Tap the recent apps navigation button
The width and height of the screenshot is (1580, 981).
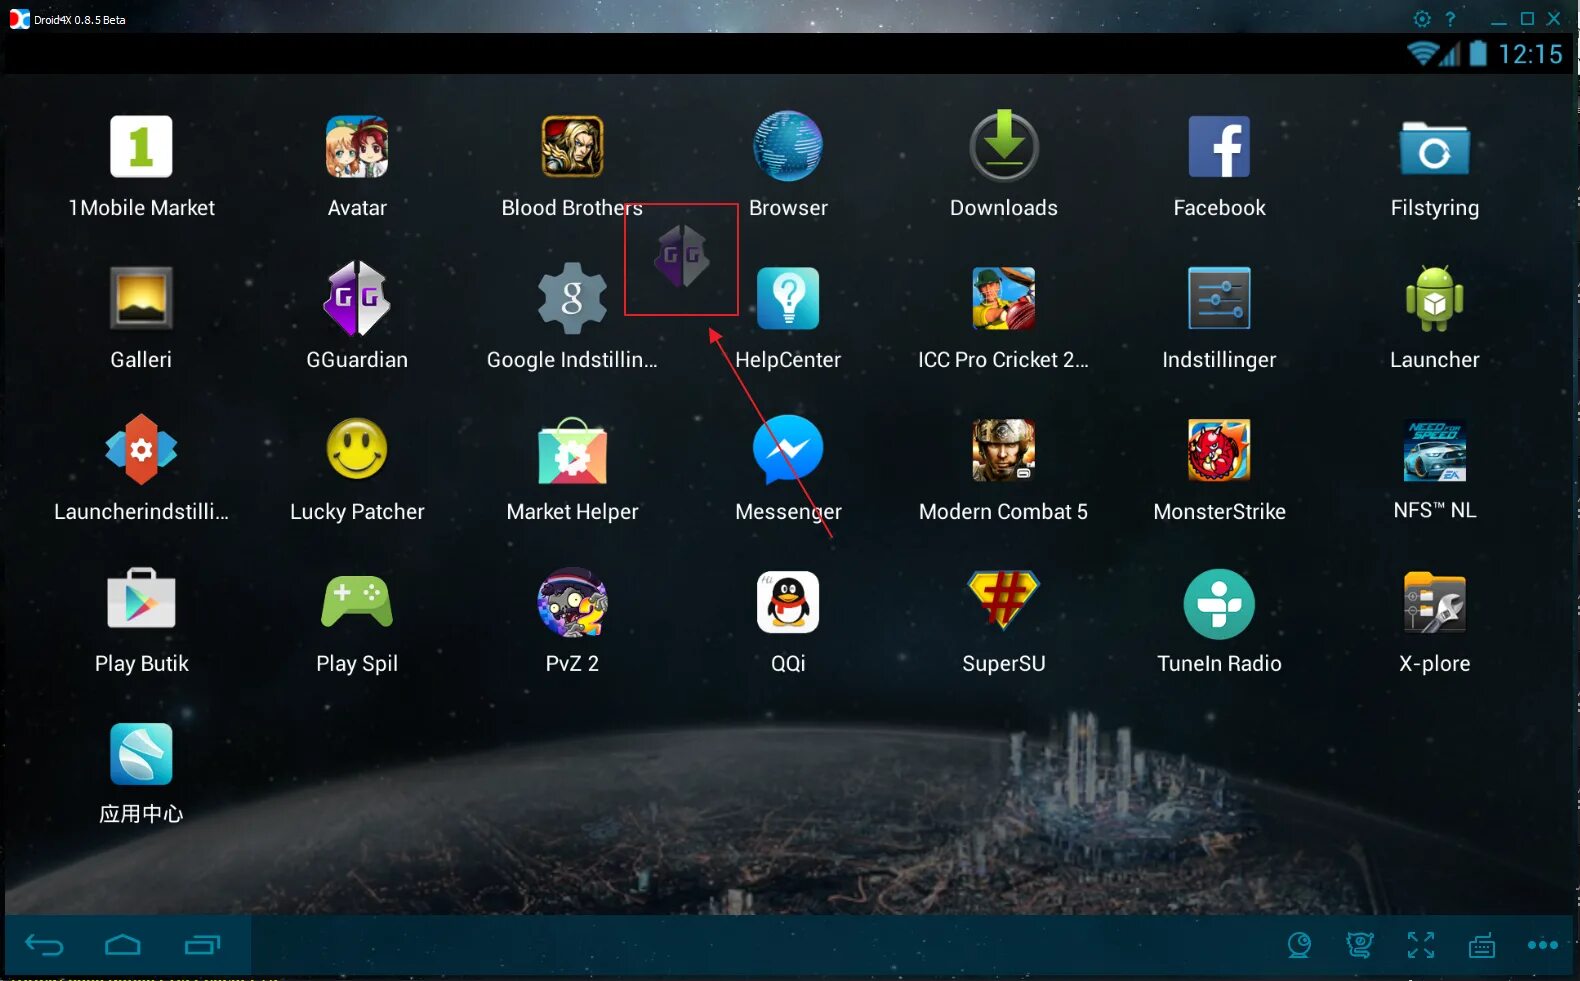(202, 945)
